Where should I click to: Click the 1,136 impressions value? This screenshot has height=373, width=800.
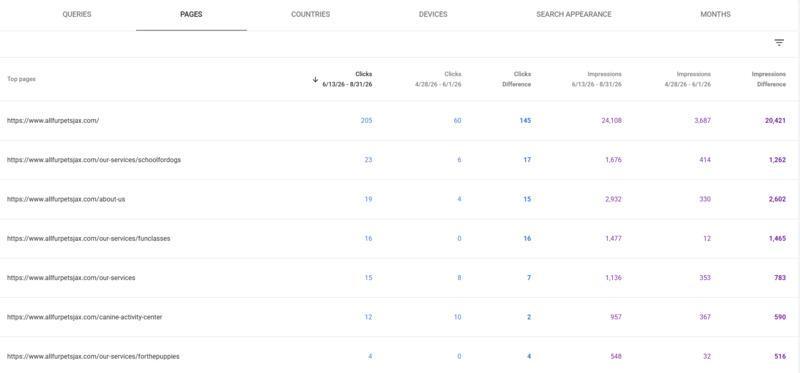(613, 278)
